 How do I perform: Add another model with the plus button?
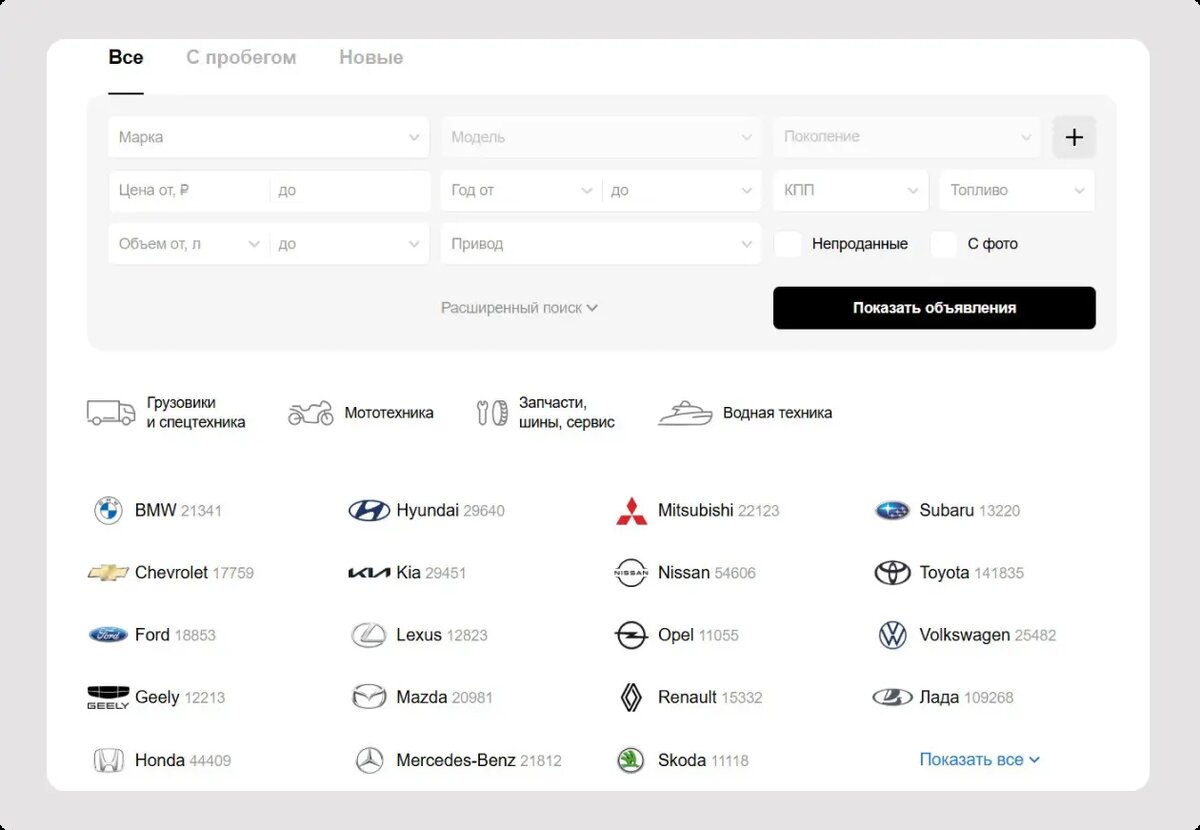(x=1074, y=137)
